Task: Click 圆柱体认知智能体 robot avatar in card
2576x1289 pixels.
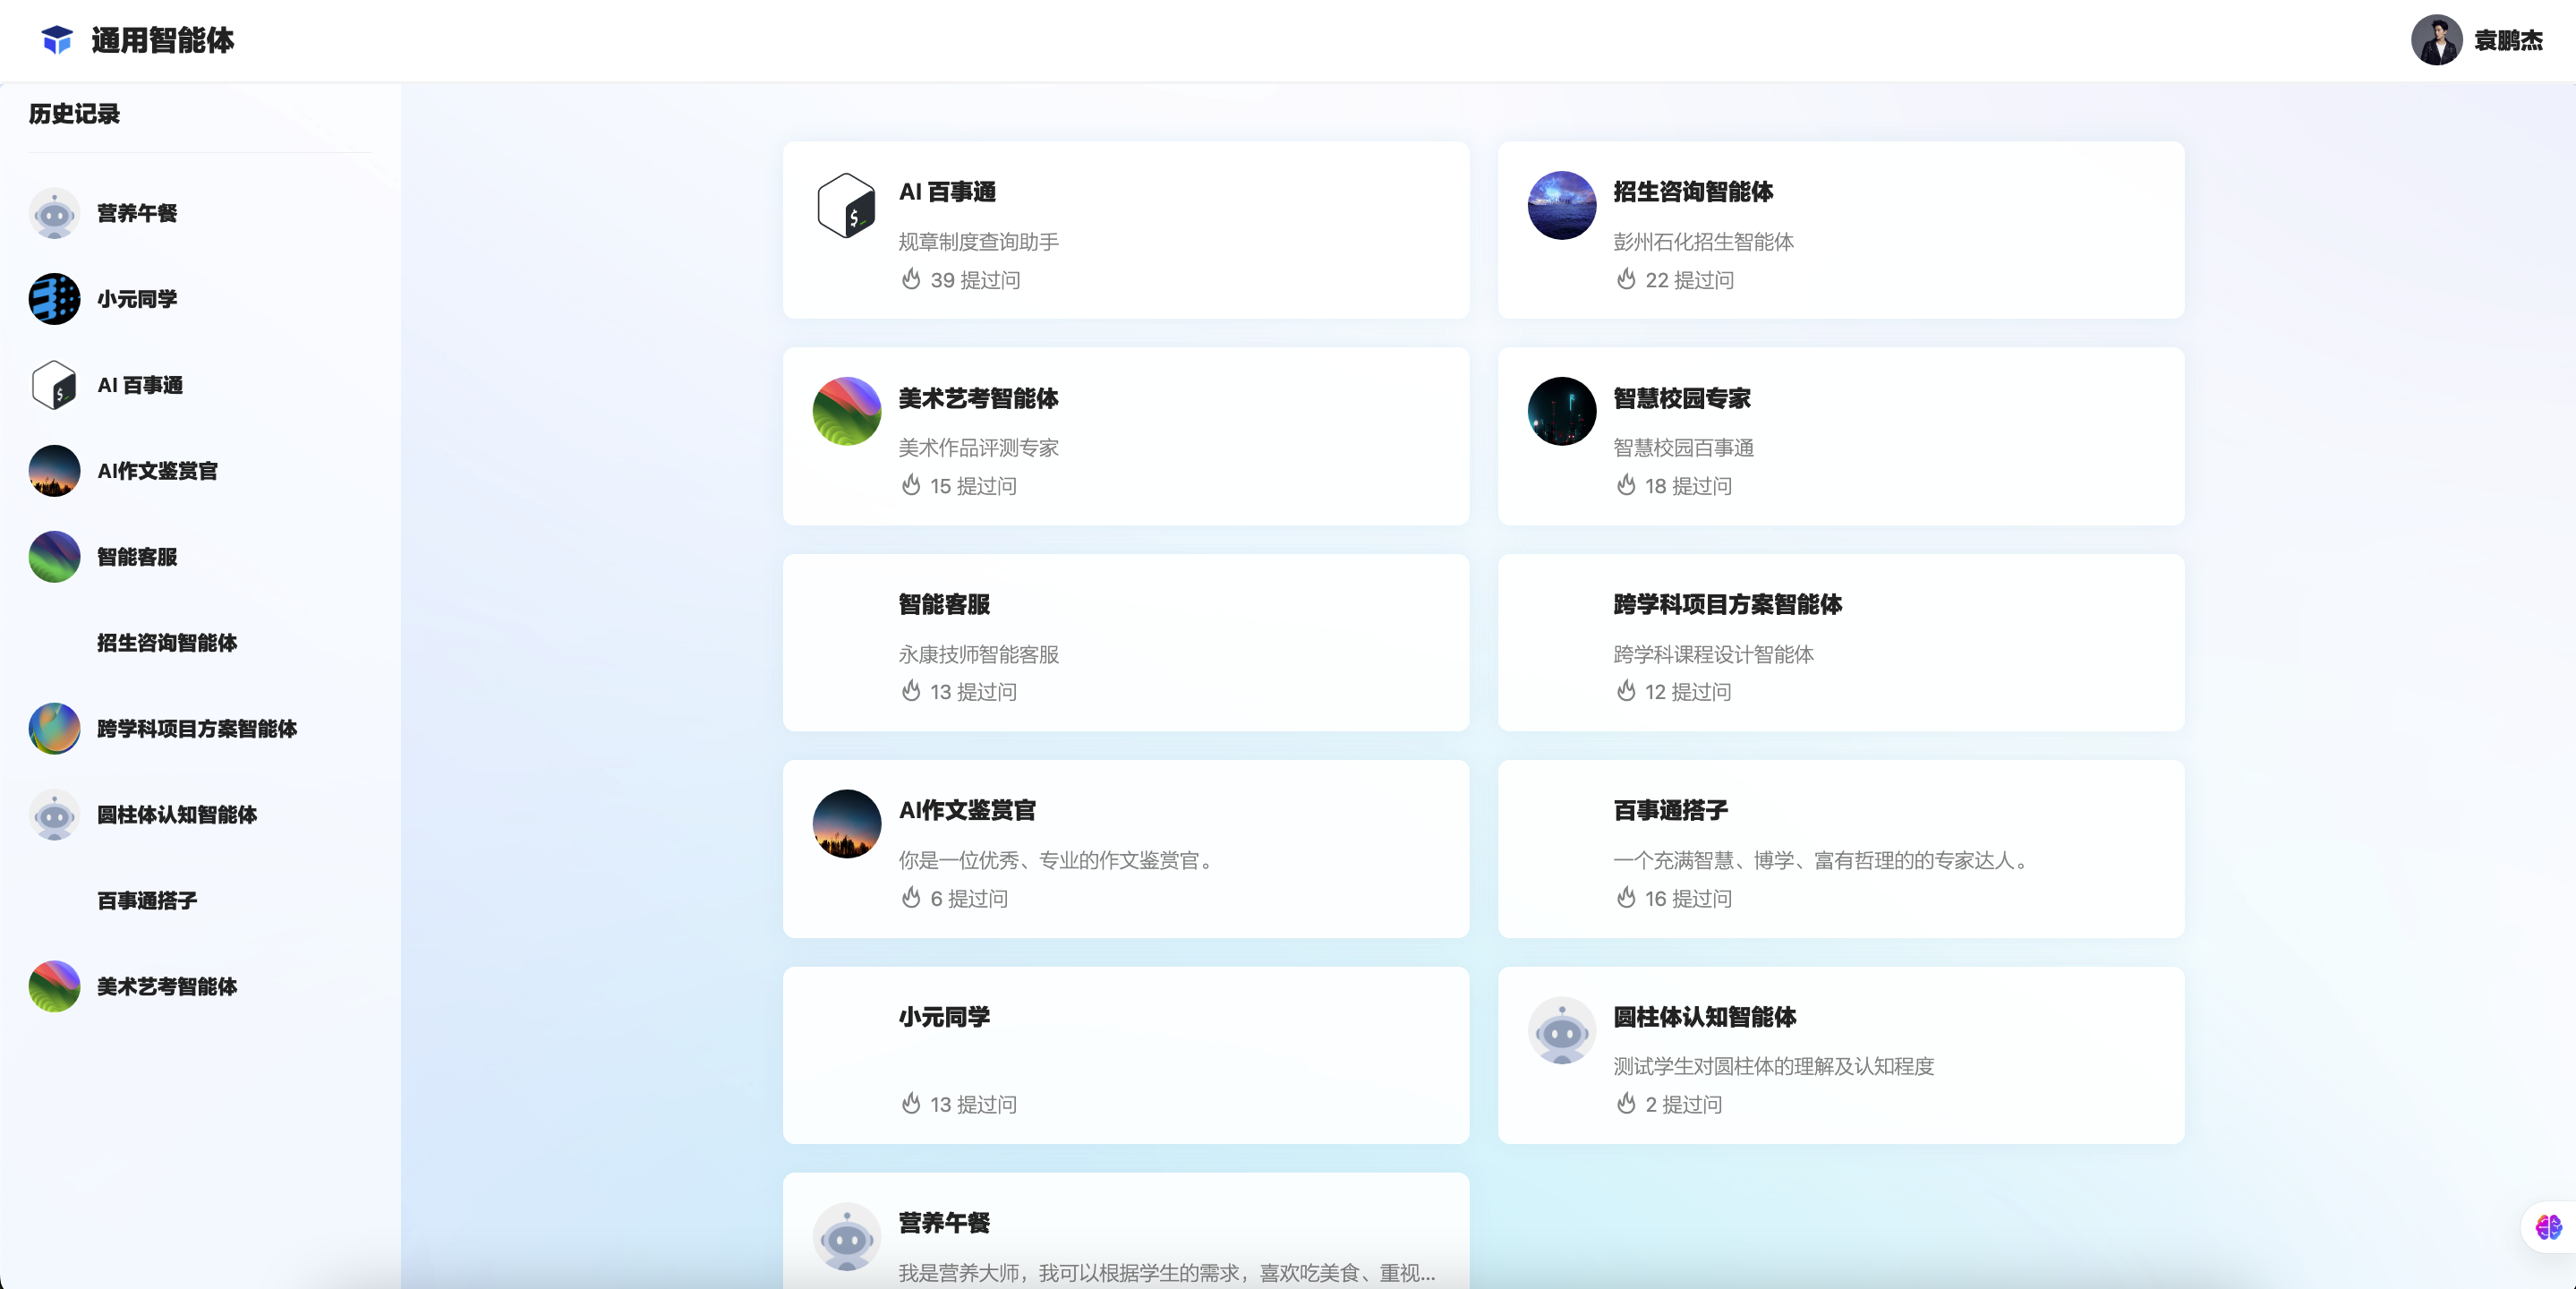Action: [1561, 1030]
